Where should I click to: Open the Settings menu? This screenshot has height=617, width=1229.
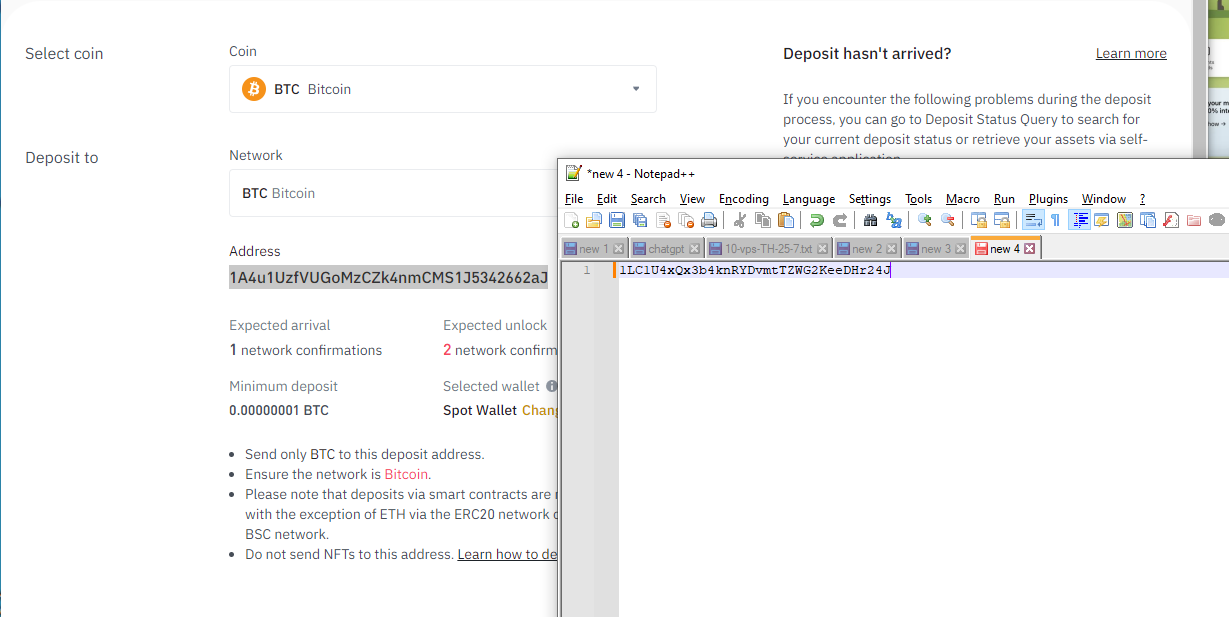coord(870,199)
